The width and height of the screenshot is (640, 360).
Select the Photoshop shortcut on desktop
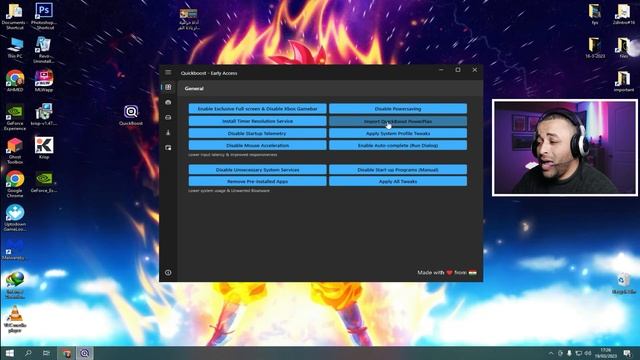pos(44,16)
